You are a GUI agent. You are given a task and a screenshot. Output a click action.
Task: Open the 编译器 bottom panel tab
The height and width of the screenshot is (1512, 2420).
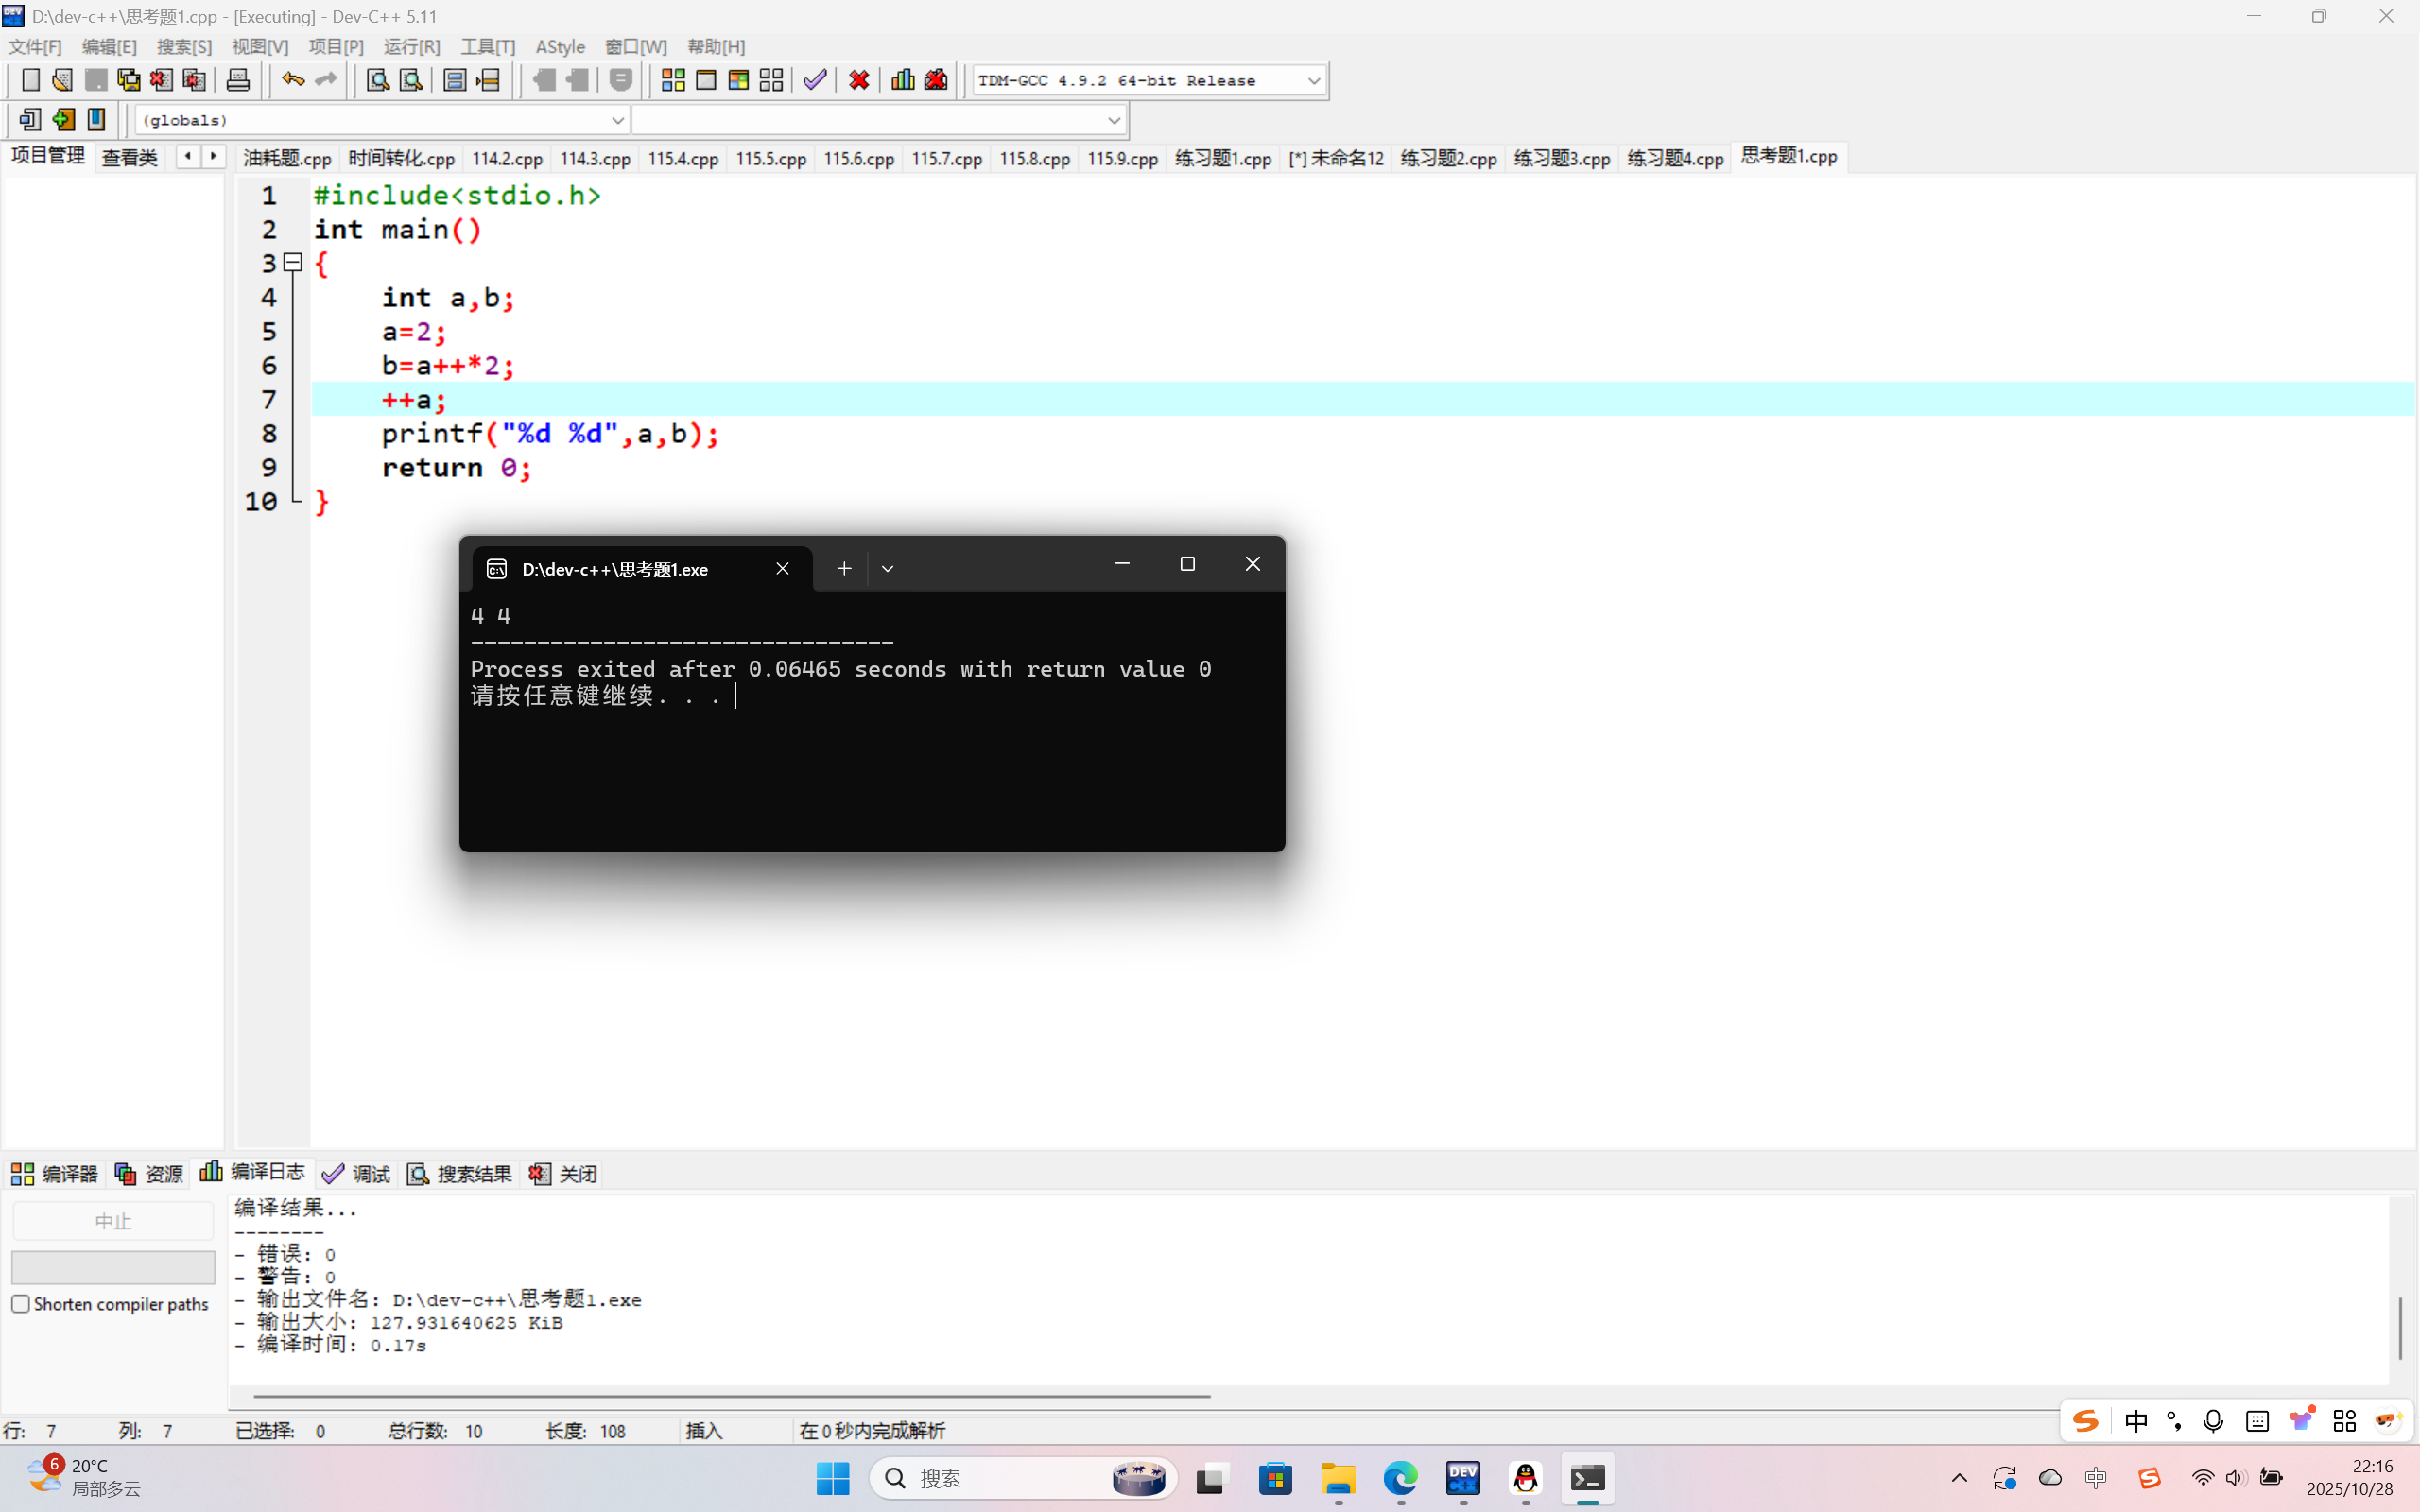pos(55,1173)
